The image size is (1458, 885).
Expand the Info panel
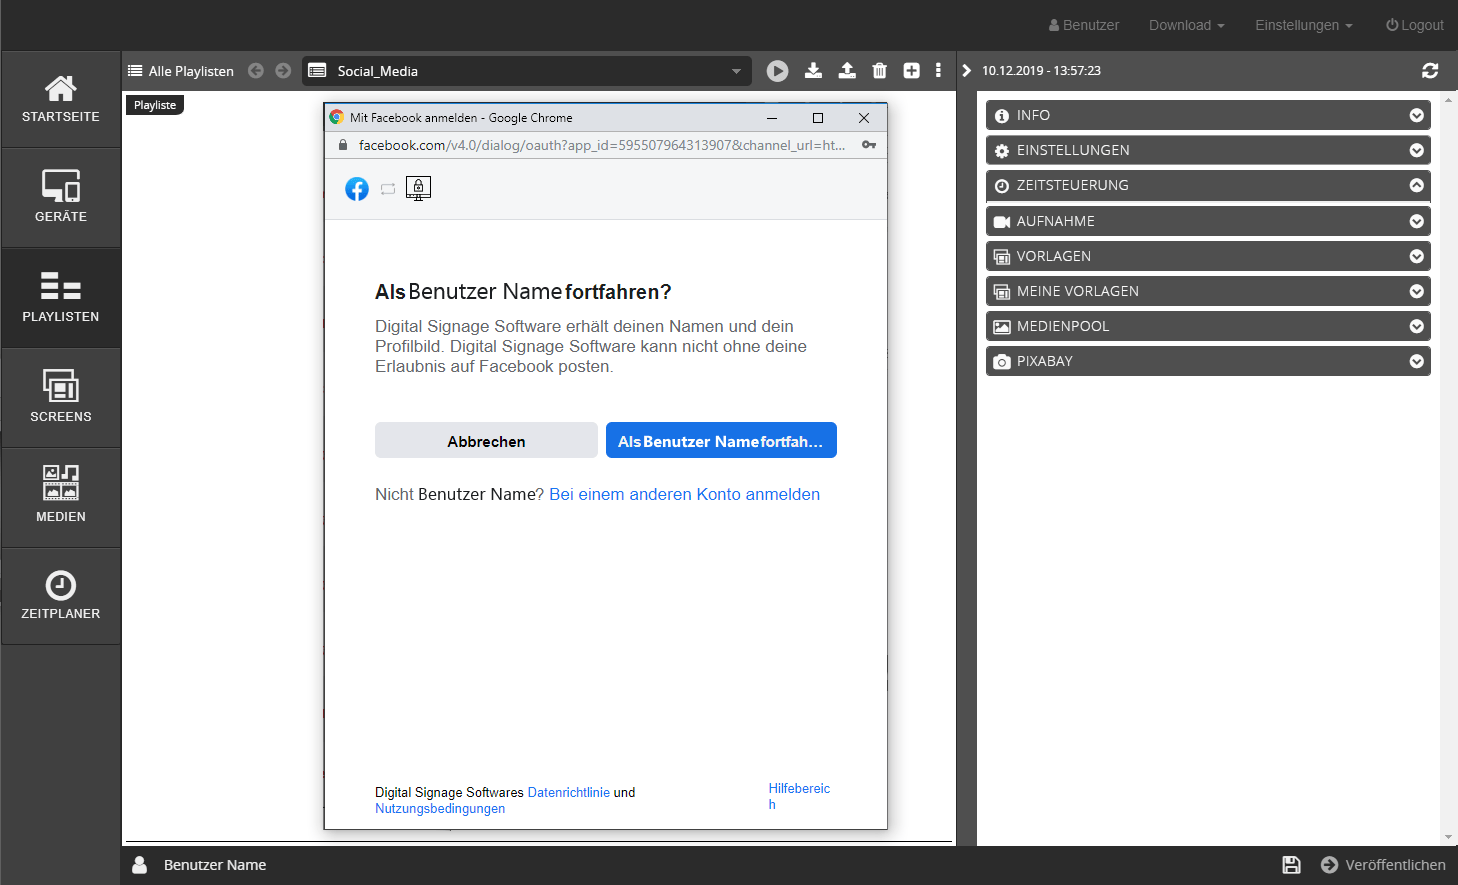pos(1416,115)
